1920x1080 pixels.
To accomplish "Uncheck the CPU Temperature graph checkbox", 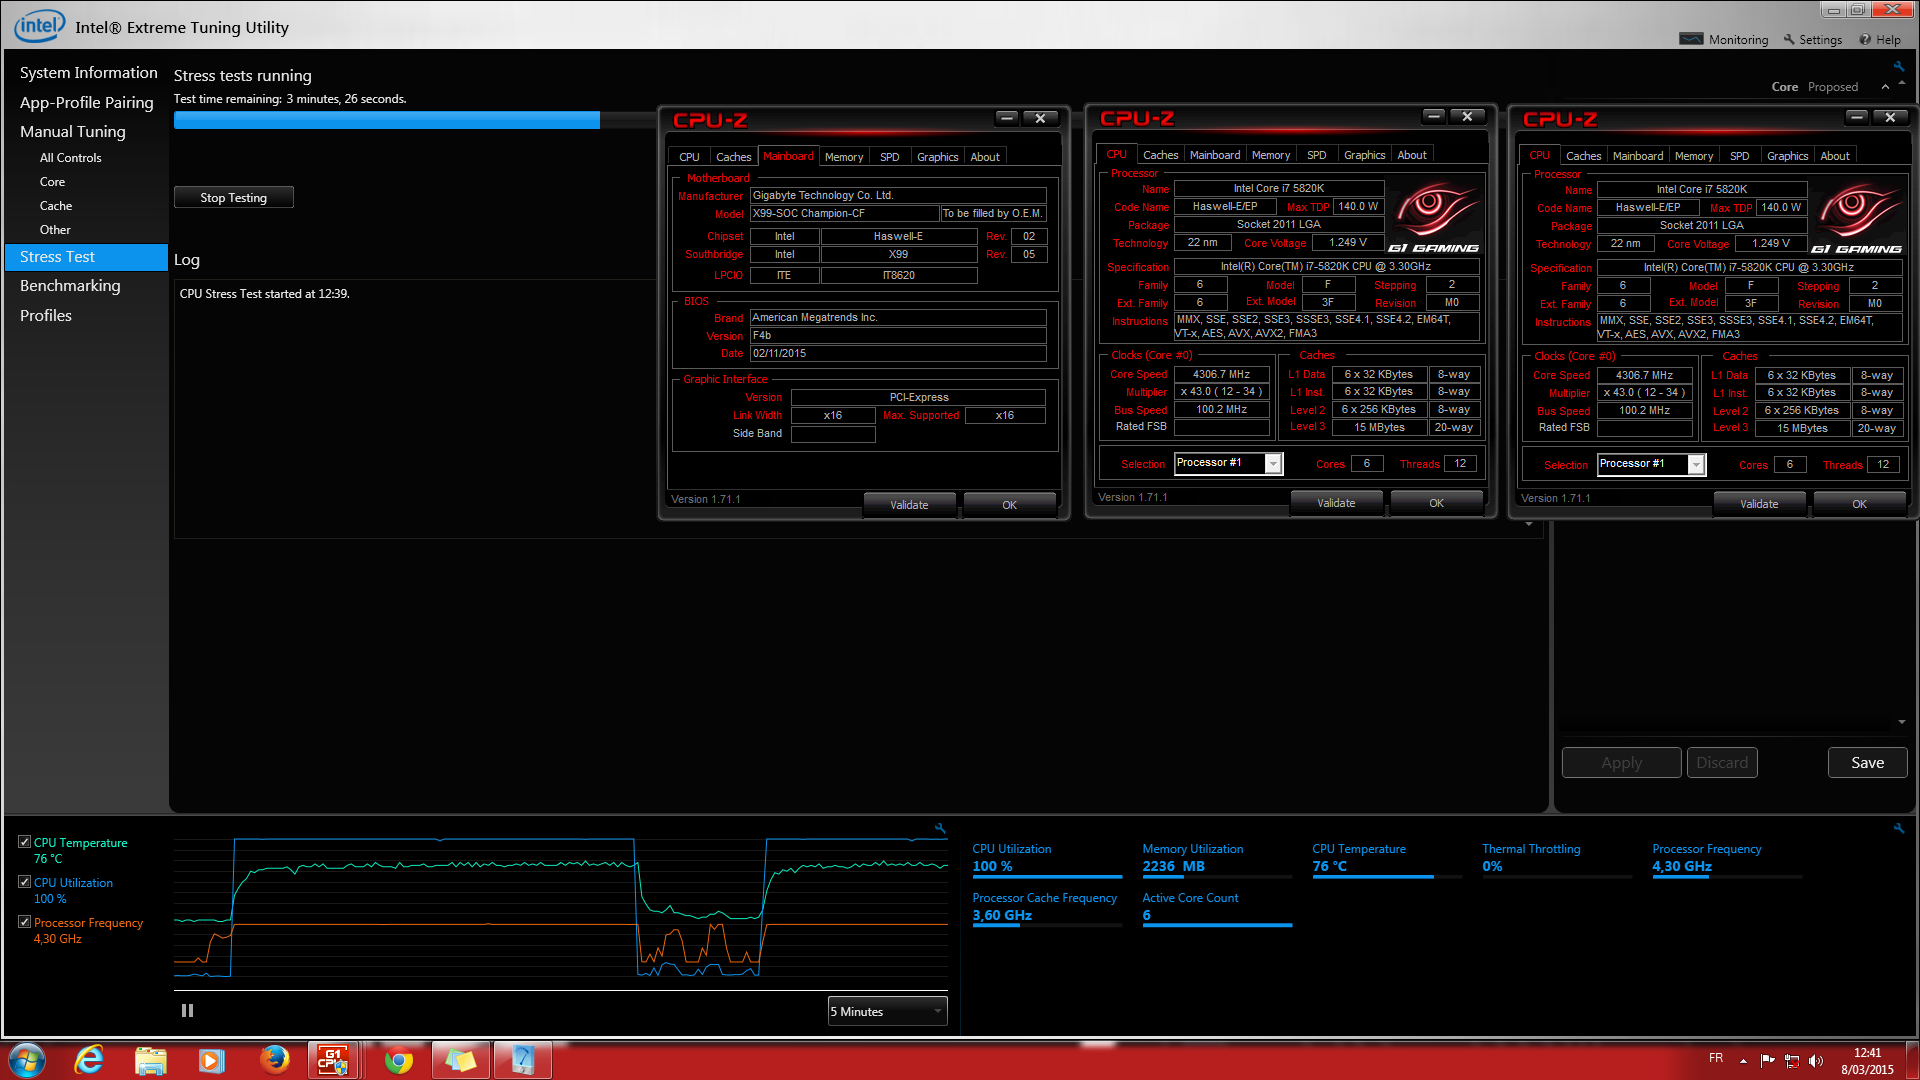I will (25, 843).
